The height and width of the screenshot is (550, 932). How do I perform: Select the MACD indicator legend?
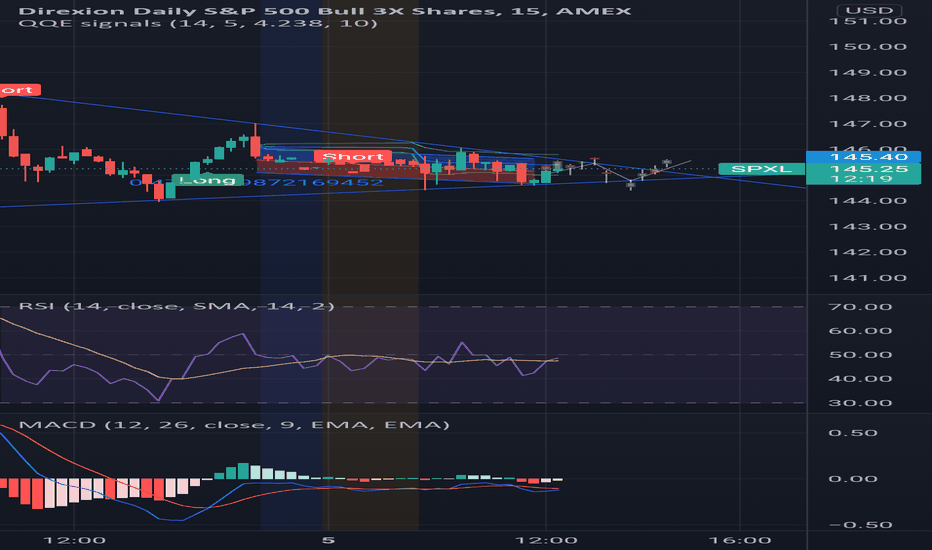[x=234, y=425]
